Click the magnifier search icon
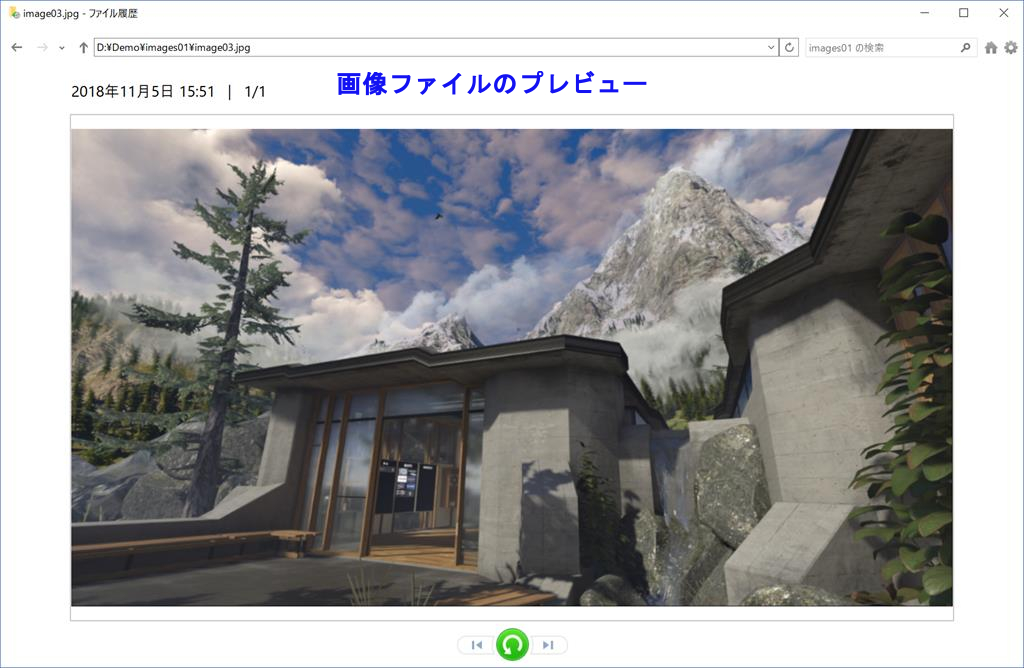Screen dimensions: 1024x668 [x=966, y=47]
